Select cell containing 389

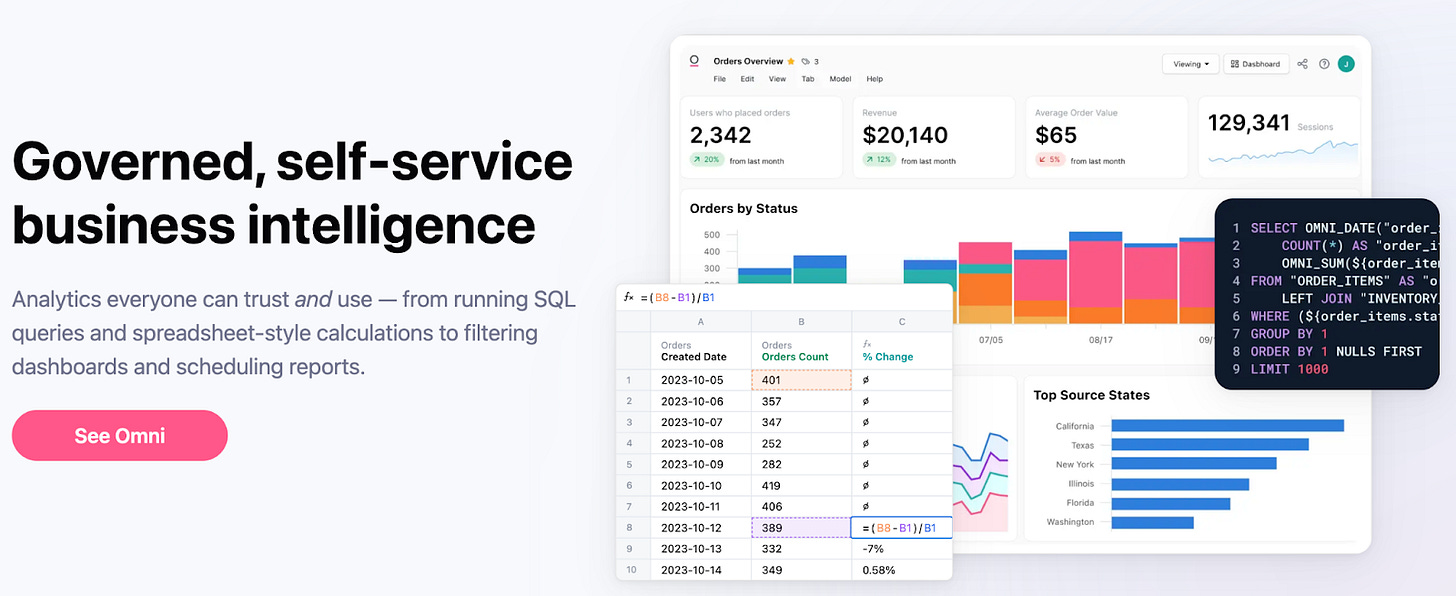coord(801,528)
